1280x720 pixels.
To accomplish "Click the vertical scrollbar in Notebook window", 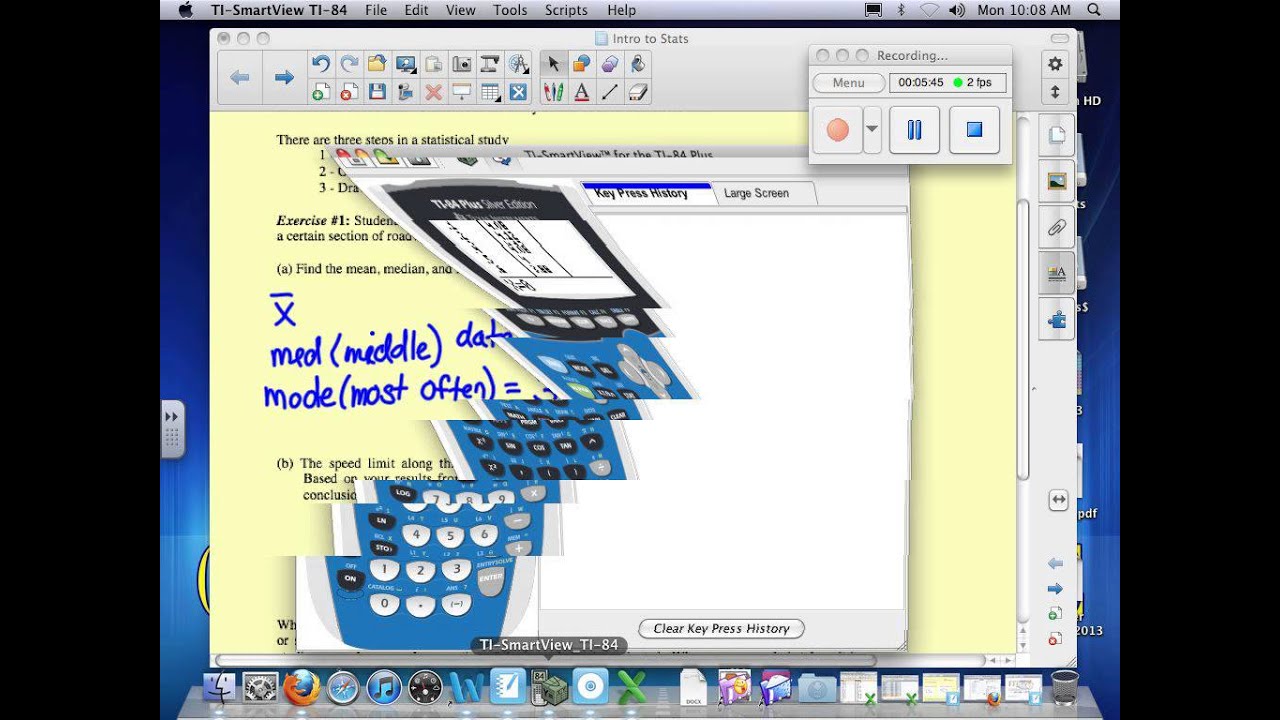I will (1022, 340).
